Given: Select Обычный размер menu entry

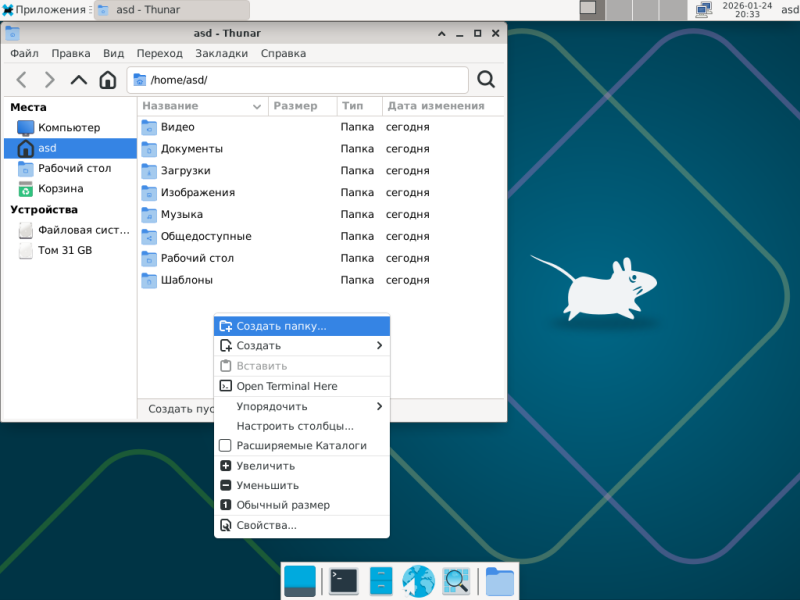Looking at the screenshot, I should 302,505.
